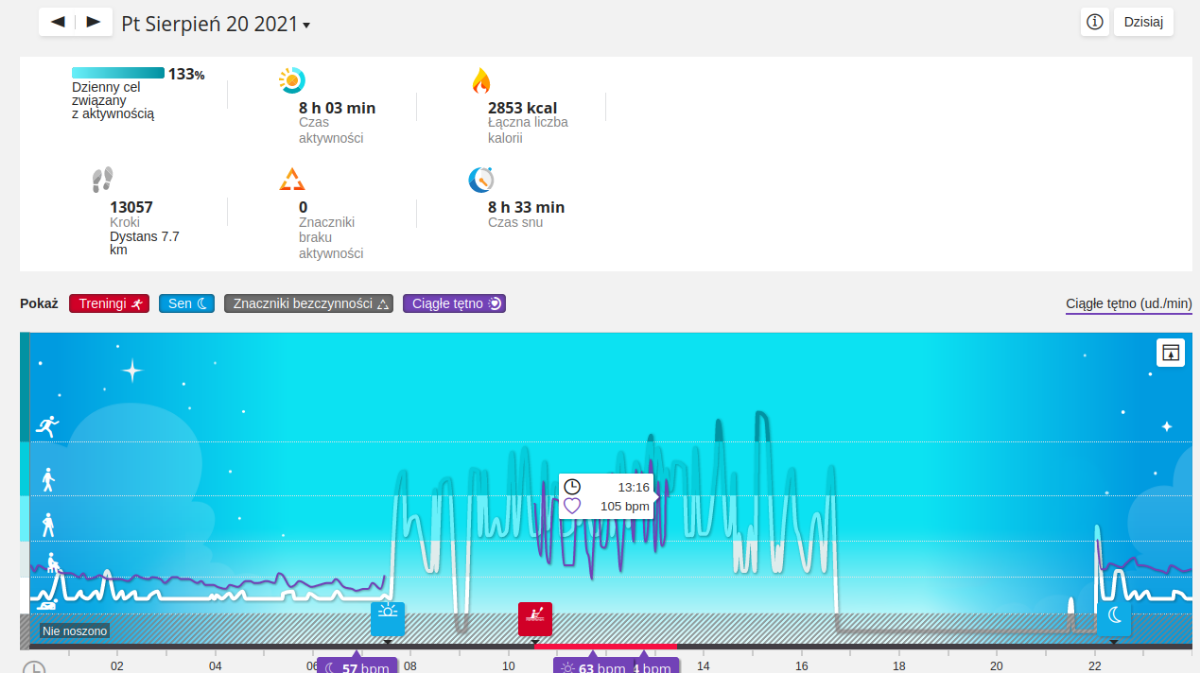This screenshot has height=673, width=1200.
Task: Open the date picker Pt Sierpień 20 2021
Action: 215,24
